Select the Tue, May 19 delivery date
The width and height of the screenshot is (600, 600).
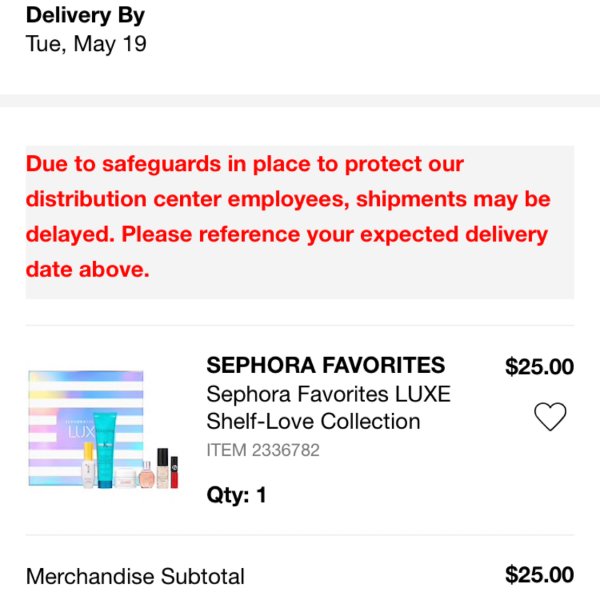click(x=86, y=44)
